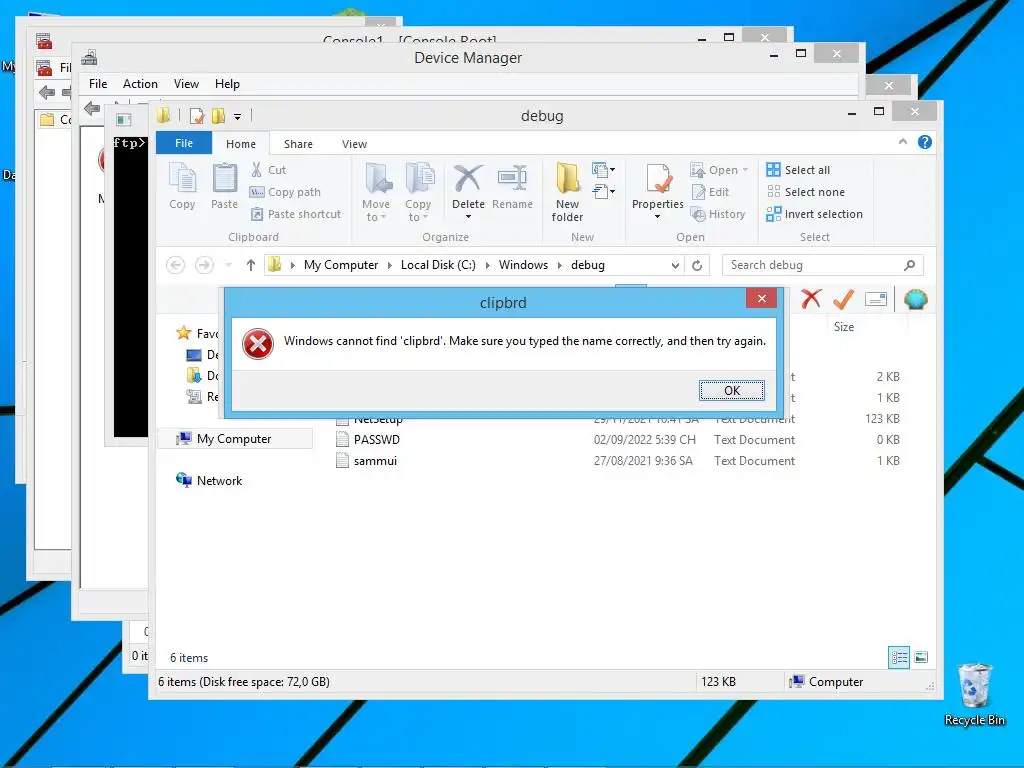Open the File tab in debug window
This screenshot has height=768, width=1024.
pos(184,143)
